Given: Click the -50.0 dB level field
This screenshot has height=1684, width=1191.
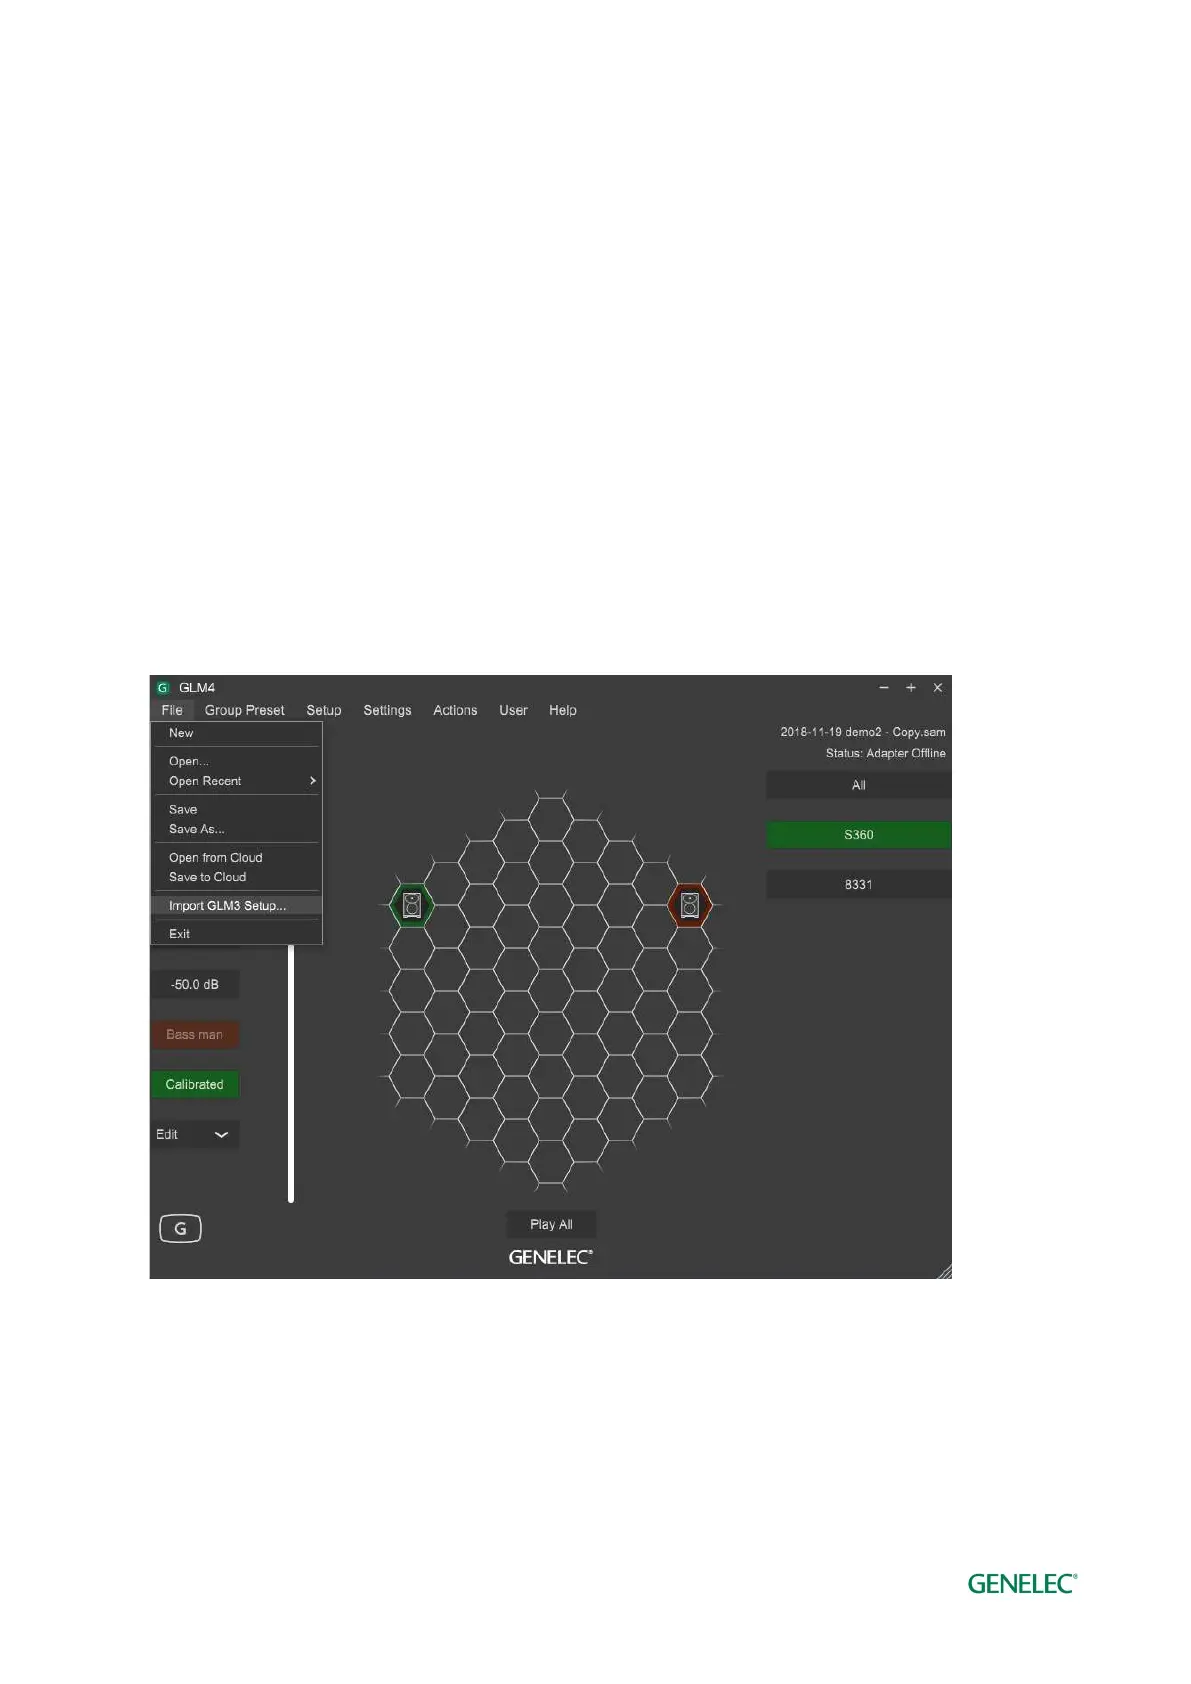Looking at the screenshot, I should [195, 984].
